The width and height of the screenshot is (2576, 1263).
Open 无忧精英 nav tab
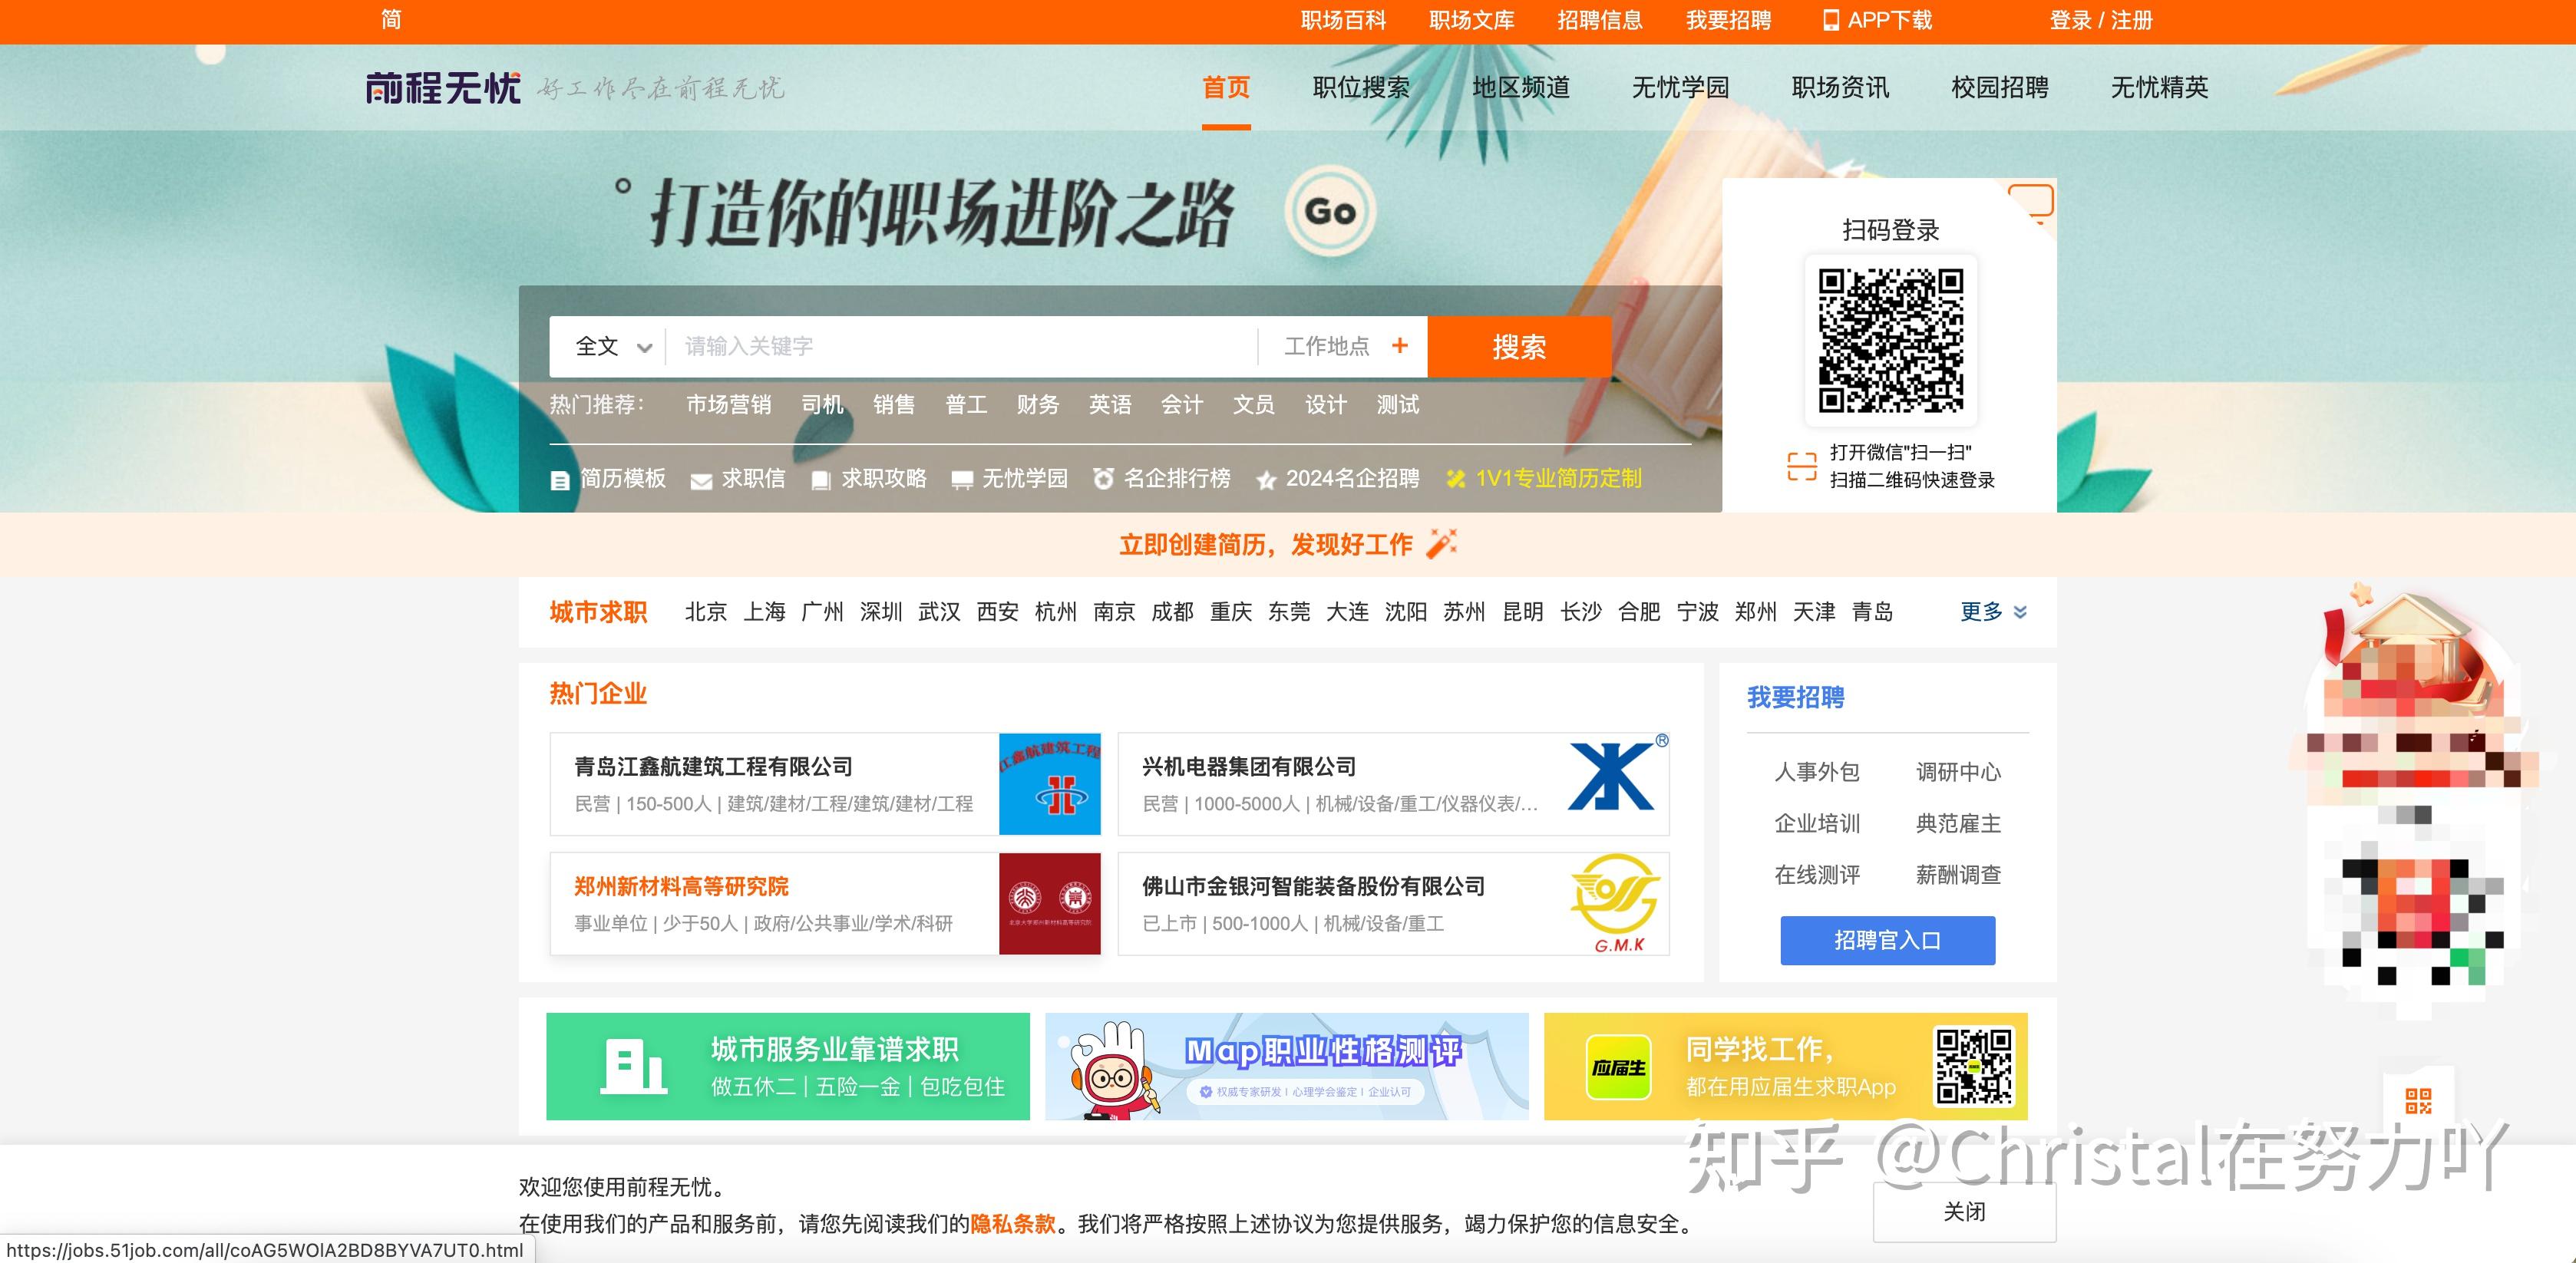(x=2159, y=87)
